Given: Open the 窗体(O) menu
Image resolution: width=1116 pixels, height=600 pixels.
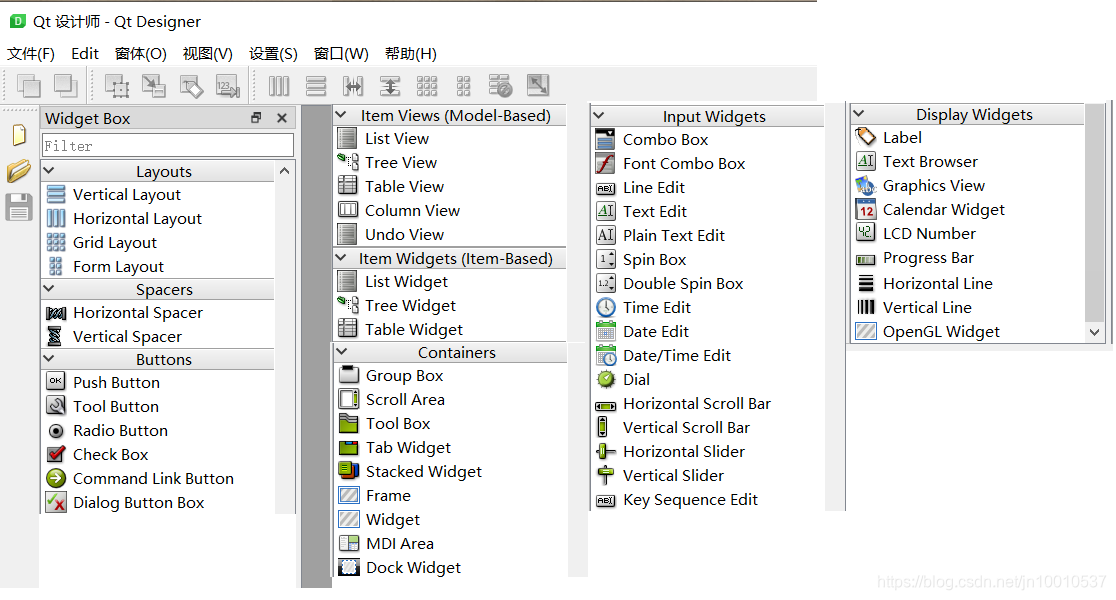Looking at the screenshot, I should (140, 54).
